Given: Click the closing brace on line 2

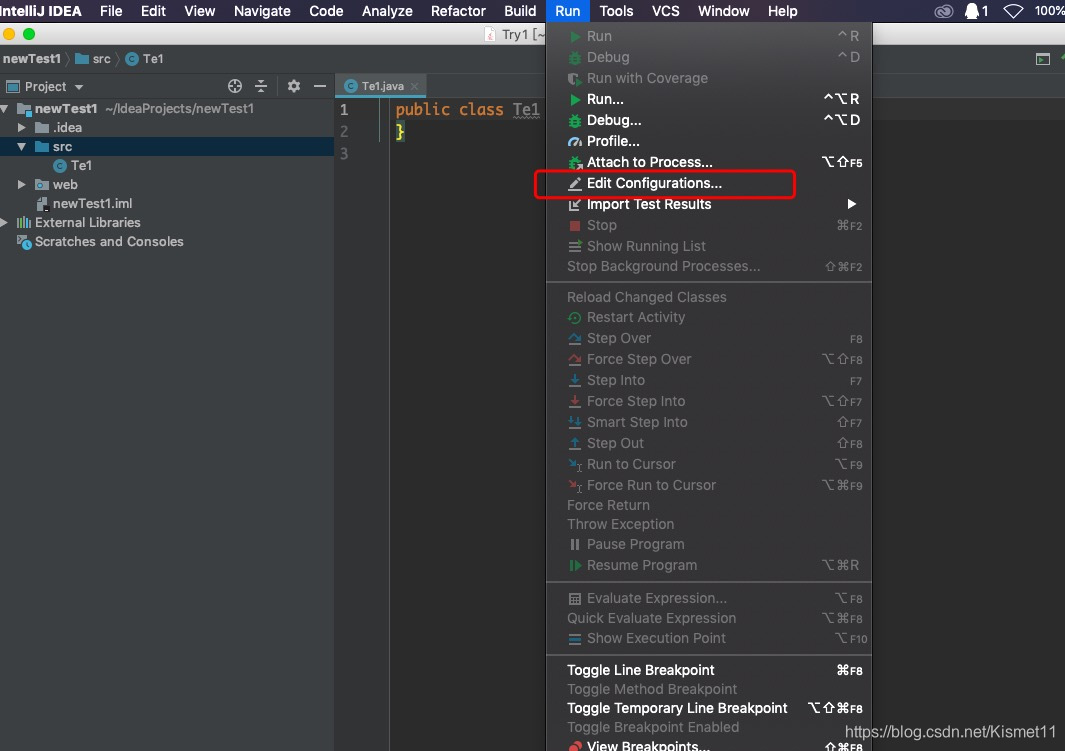Looking at the screenshot, I should [400, 132].
